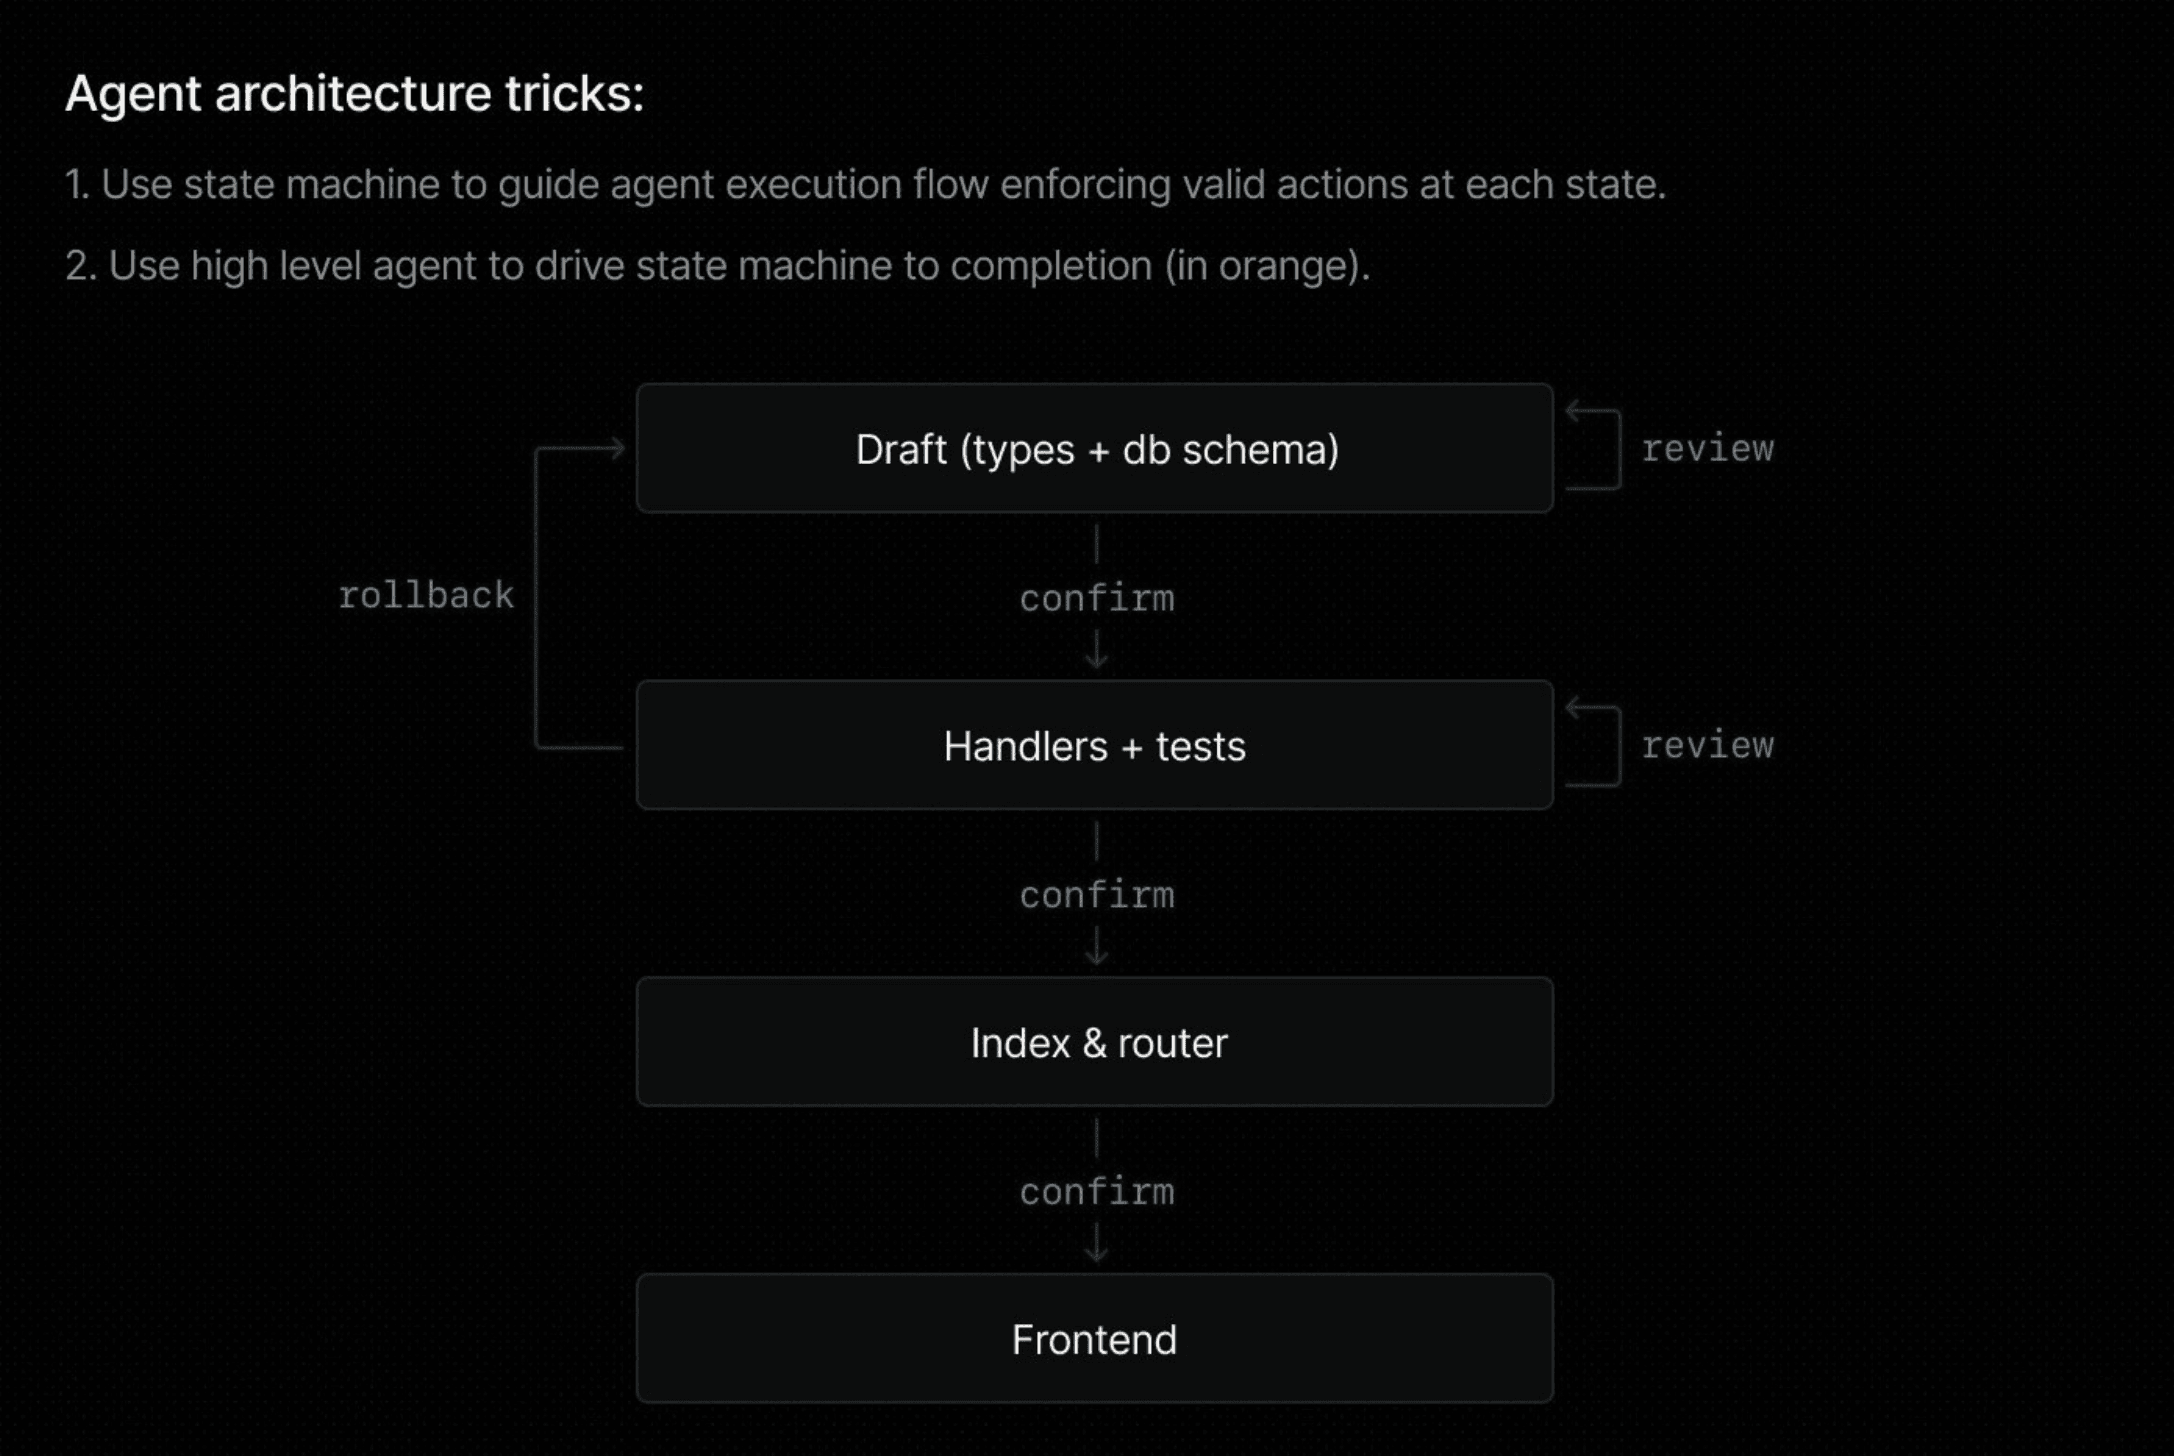Click the down arrow entering the Frontend box
Screen dimensions: 2174x1456
(x=1097, y=1246)
